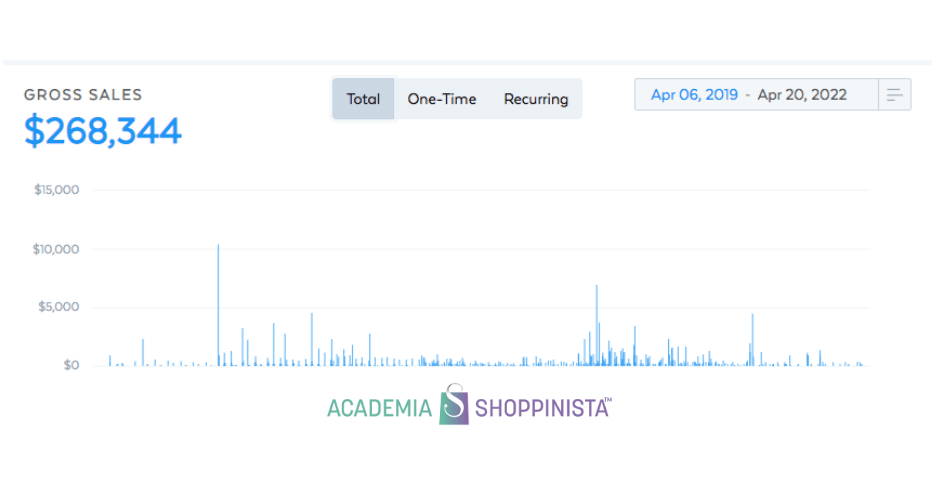Screen dimensions: 940x485
Task: Click the $0 axis label
Action: [71, 365]
